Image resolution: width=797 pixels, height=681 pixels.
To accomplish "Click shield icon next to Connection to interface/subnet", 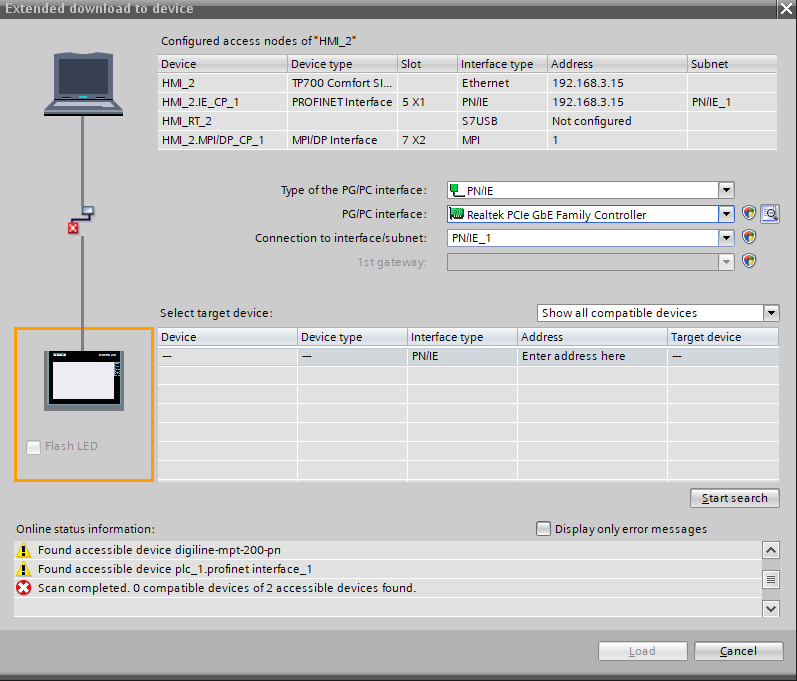I will (749, 238).
